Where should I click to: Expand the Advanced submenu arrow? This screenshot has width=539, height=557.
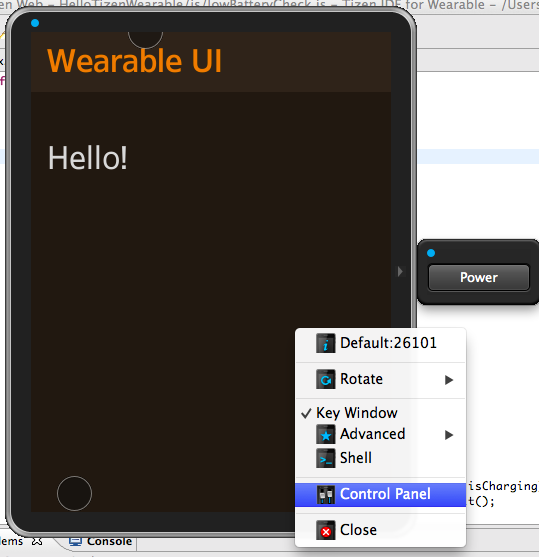pos(449,435)
